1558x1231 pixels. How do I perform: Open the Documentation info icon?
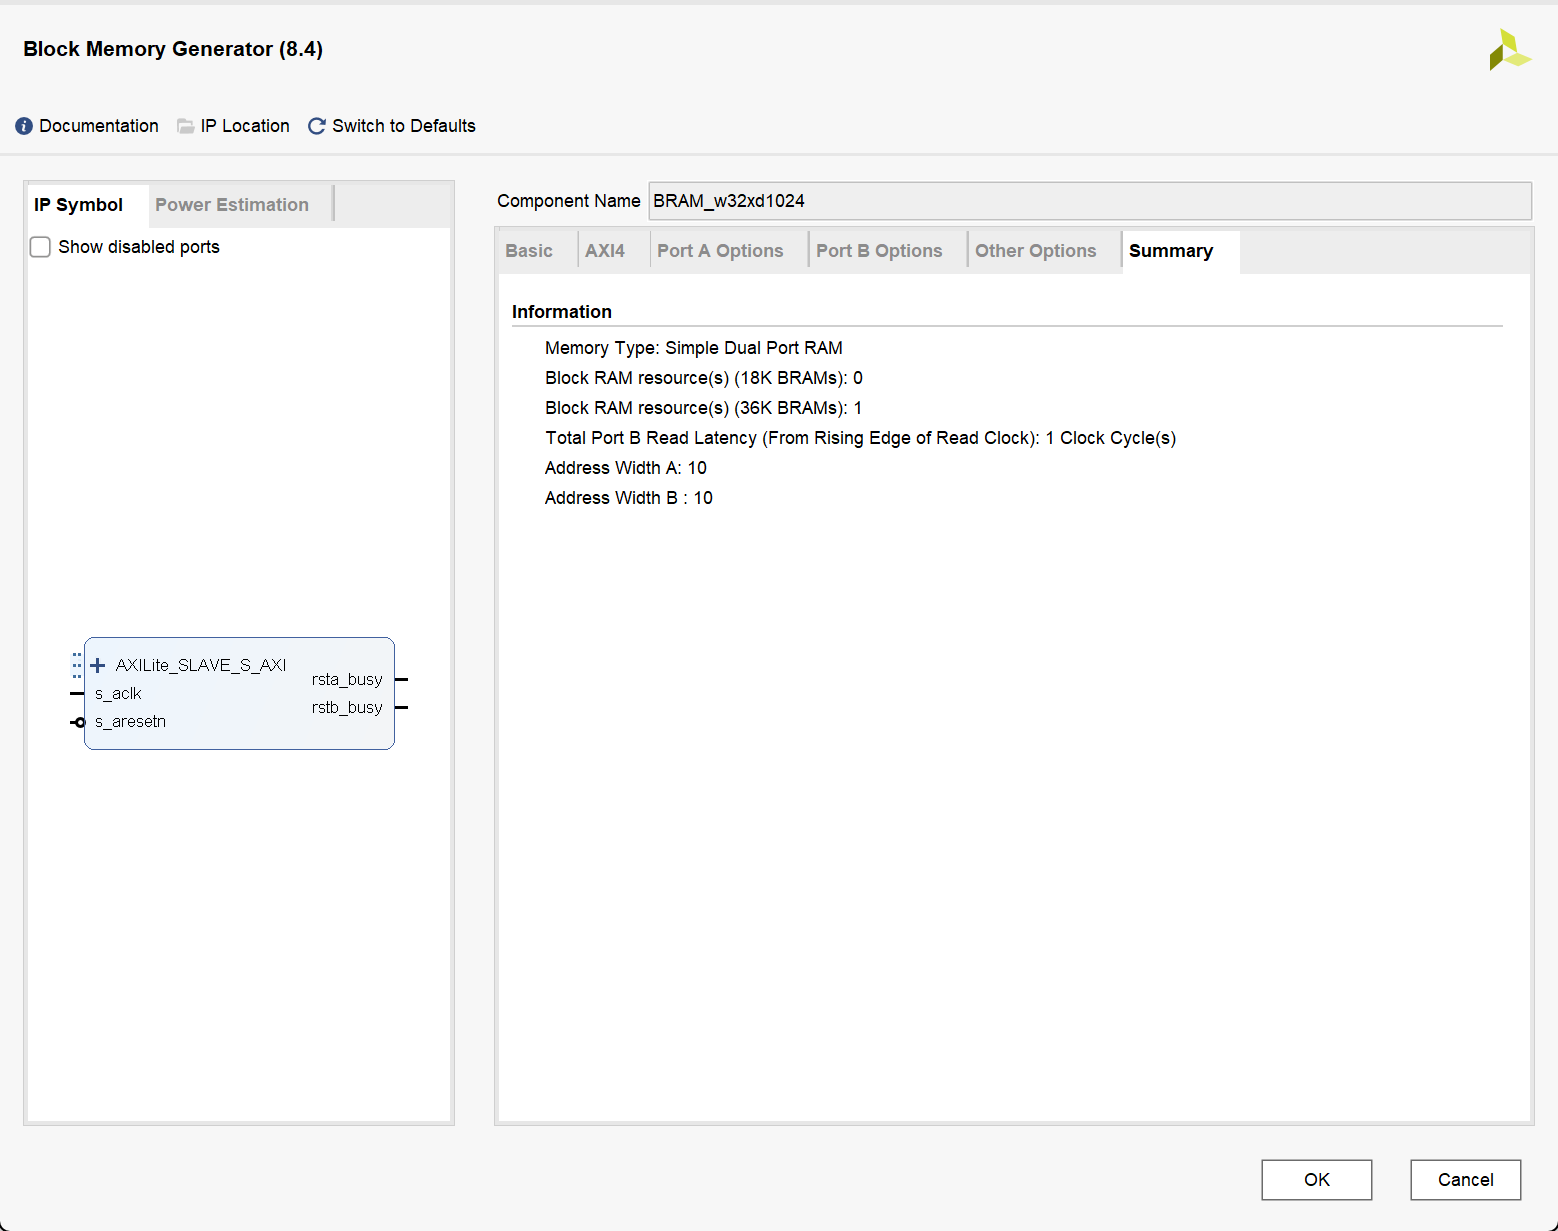tap(24, 126)
